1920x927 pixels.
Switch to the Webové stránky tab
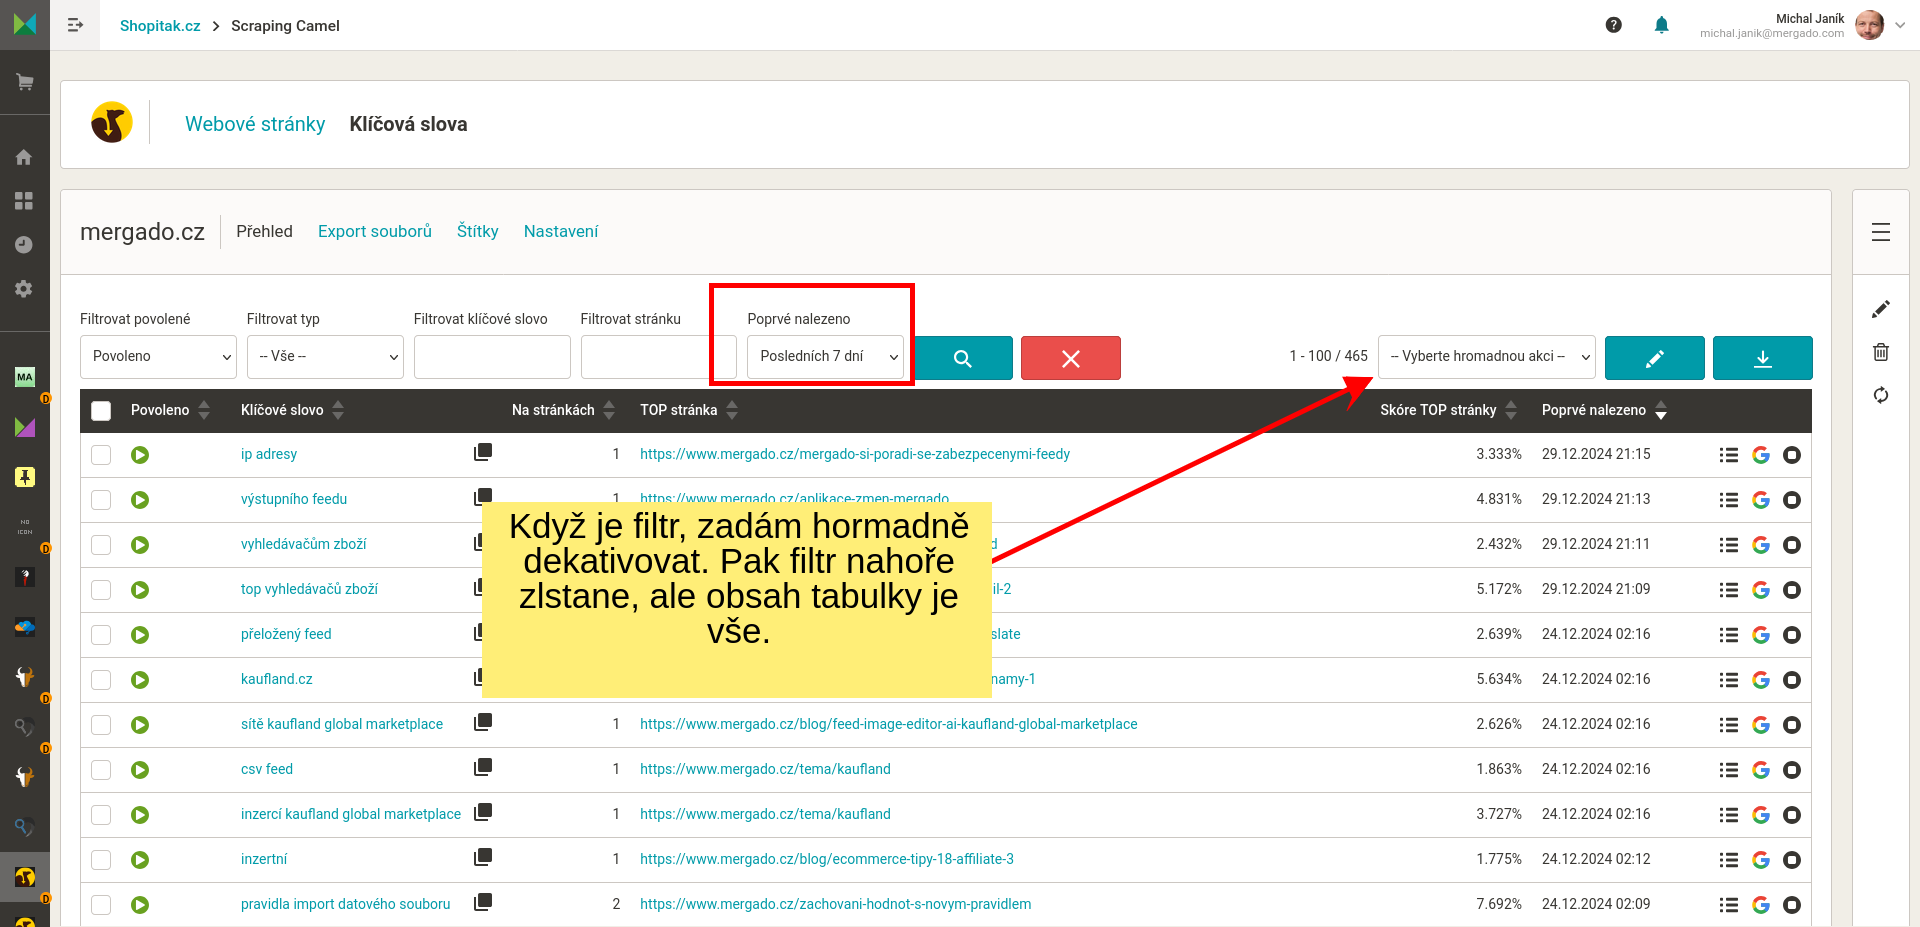coord(255,124)
